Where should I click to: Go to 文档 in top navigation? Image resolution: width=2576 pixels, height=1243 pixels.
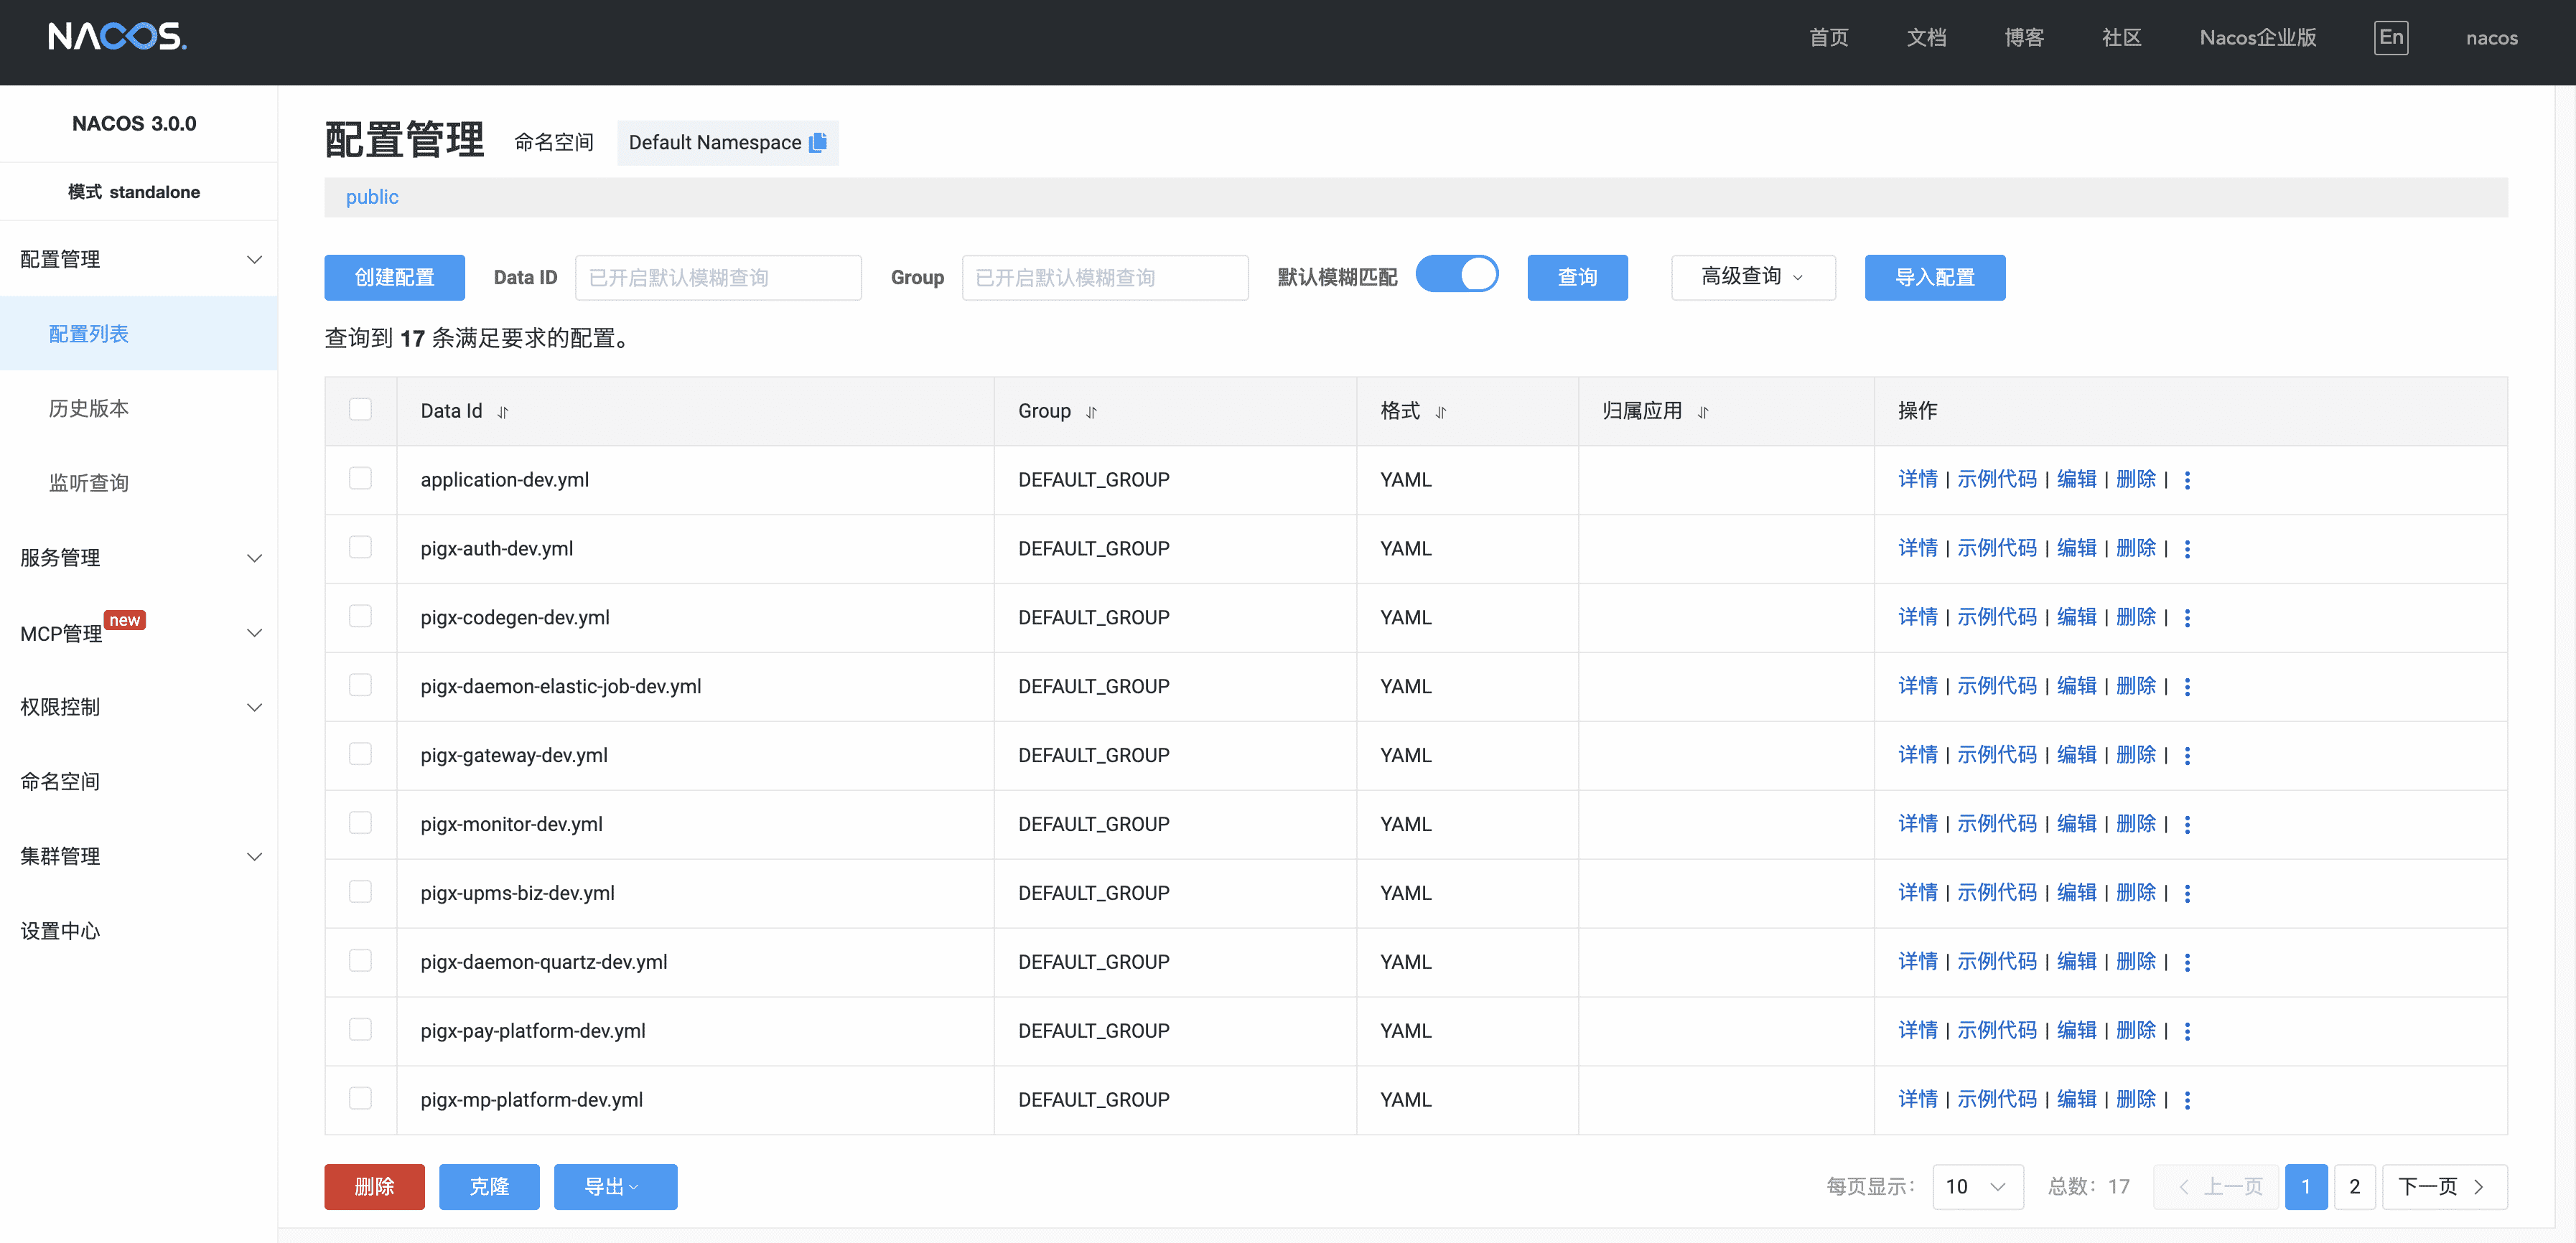tap(1925, 38)
